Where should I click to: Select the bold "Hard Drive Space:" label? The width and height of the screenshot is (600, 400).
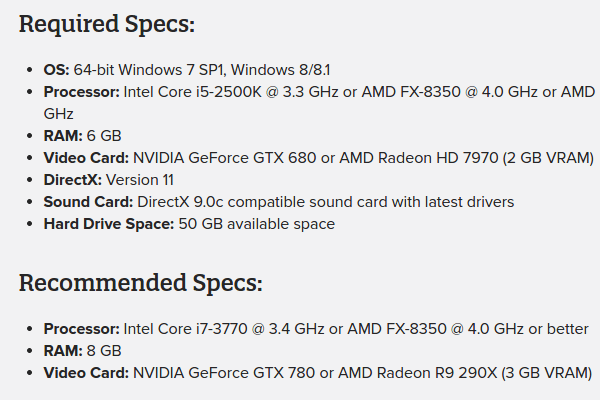click(x=109, y=224)
